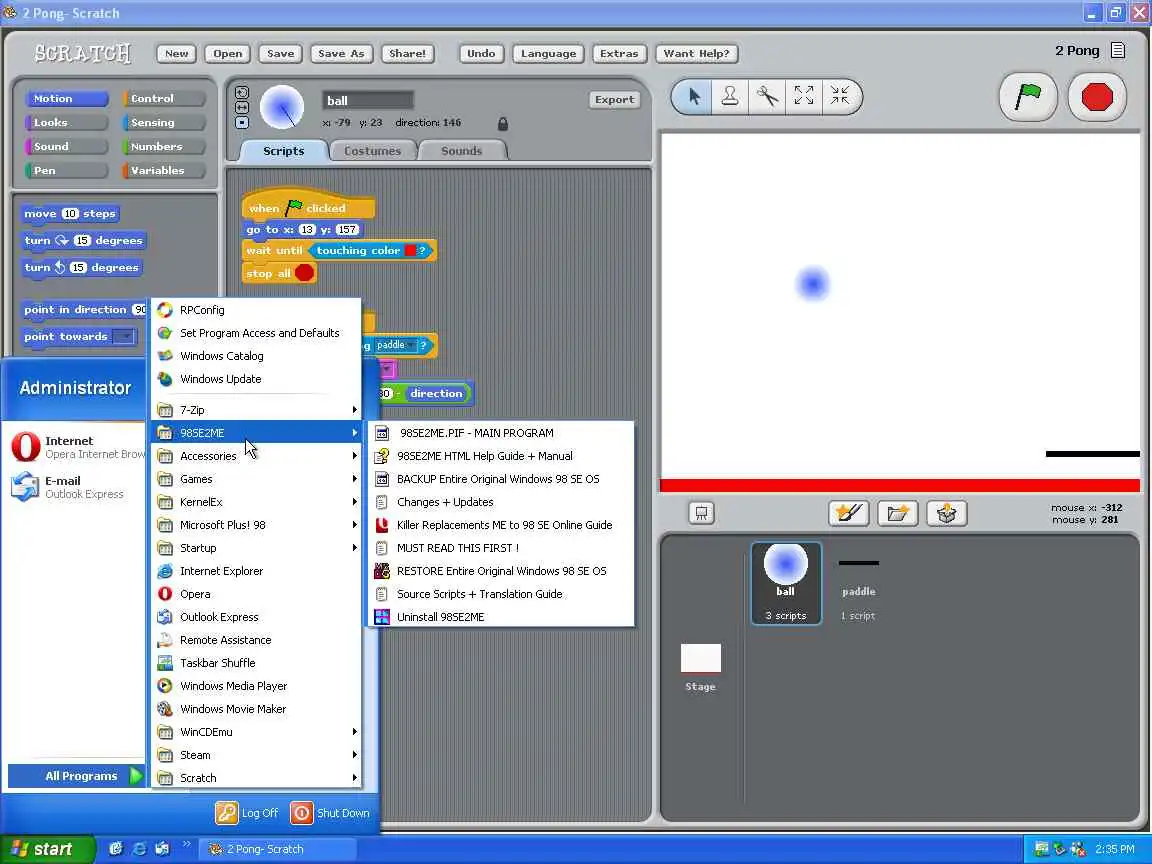Expand the Accessories submenu

tap(256, 456)
